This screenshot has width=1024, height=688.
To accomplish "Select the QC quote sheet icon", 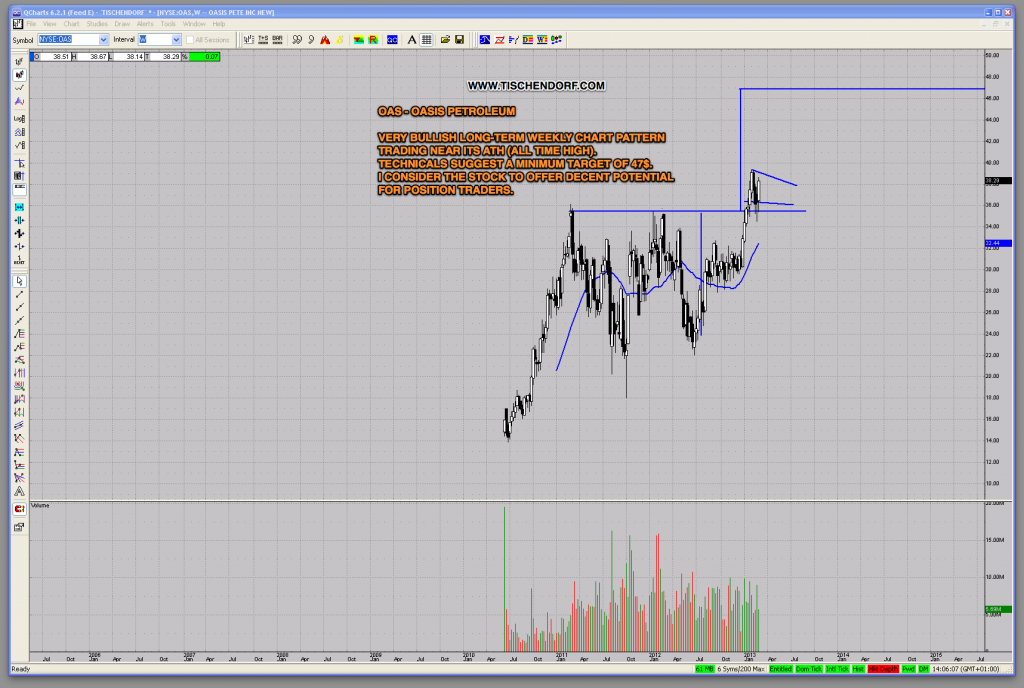I will click(390, 39).
